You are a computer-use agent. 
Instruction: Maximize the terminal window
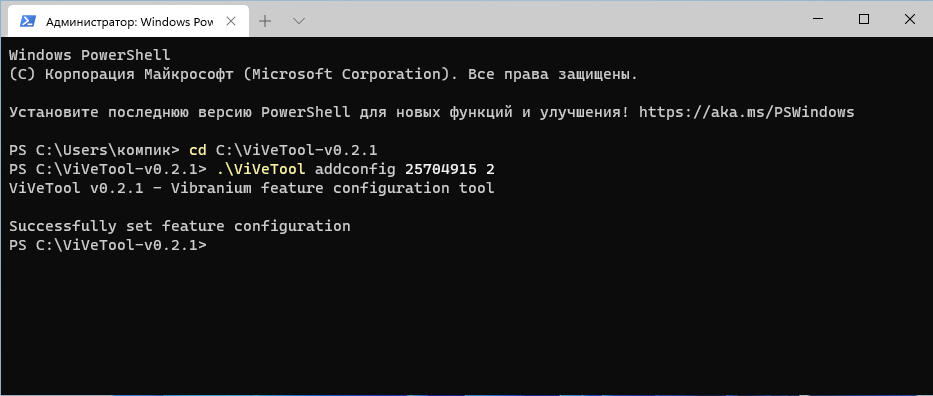click(x=864, y=20)
